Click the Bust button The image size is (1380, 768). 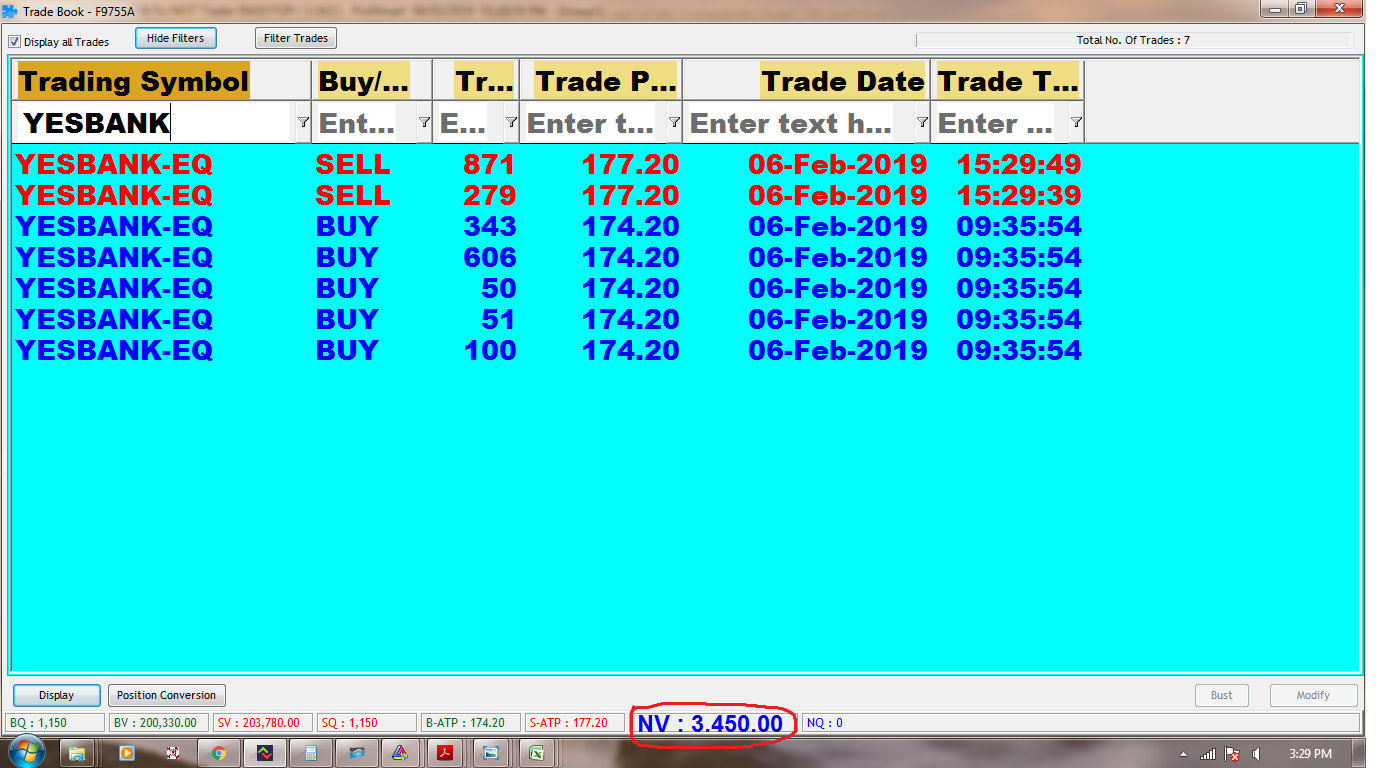coord(1222,695)
